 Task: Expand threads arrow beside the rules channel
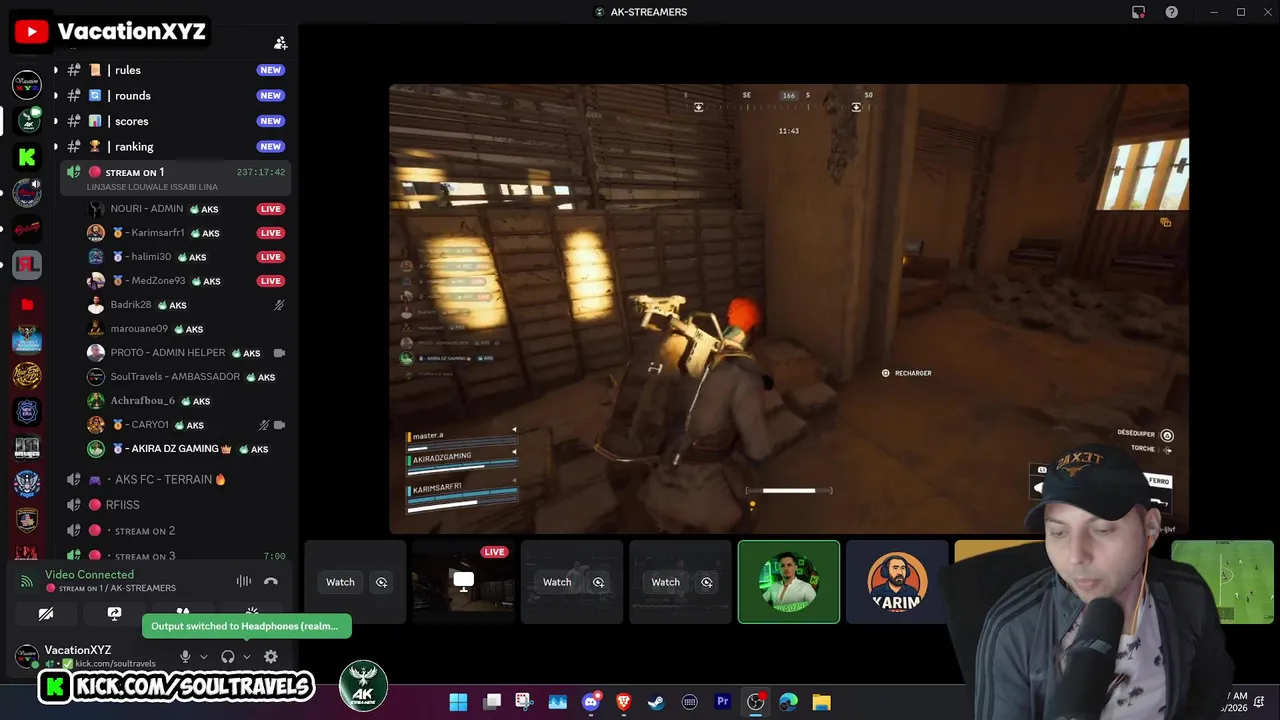(55, 70)
